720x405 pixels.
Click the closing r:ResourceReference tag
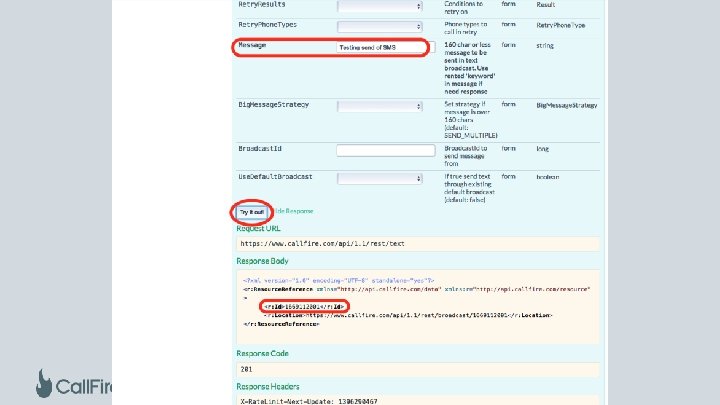coord(281,324)
